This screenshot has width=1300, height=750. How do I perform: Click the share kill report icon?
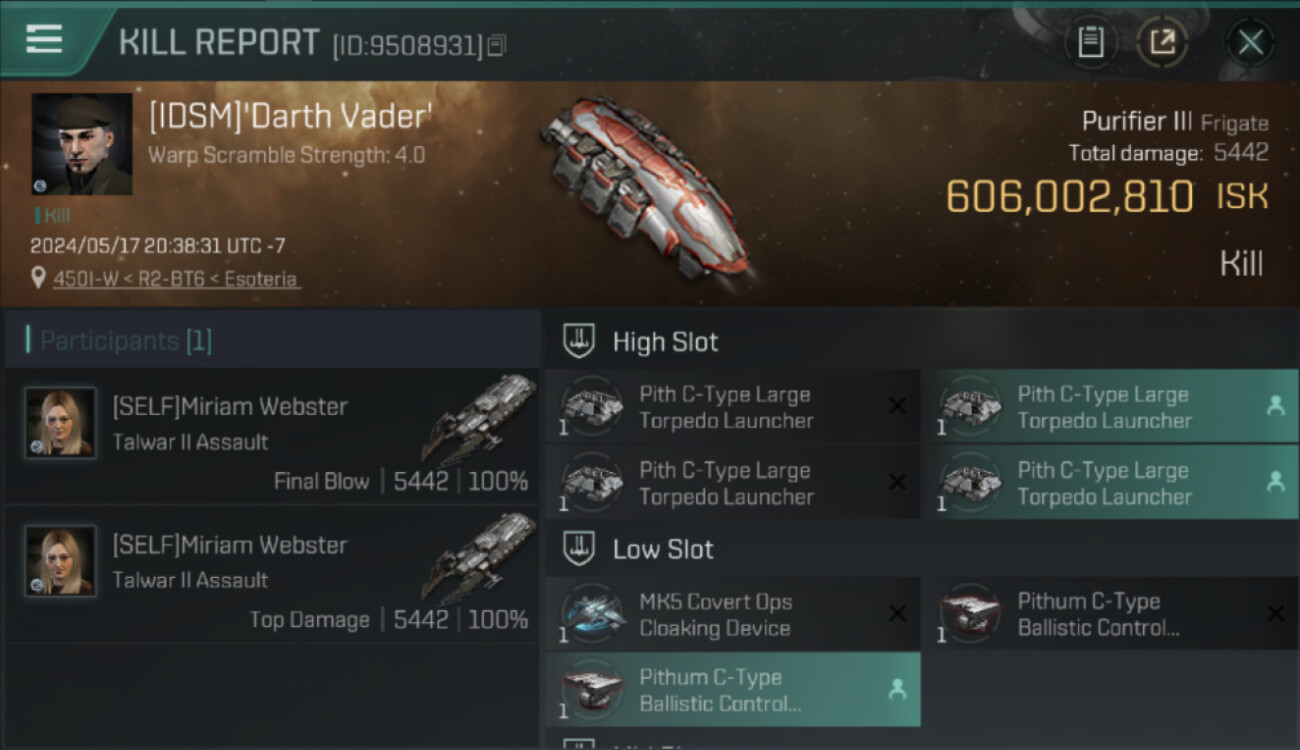(x=1162, y=42)
